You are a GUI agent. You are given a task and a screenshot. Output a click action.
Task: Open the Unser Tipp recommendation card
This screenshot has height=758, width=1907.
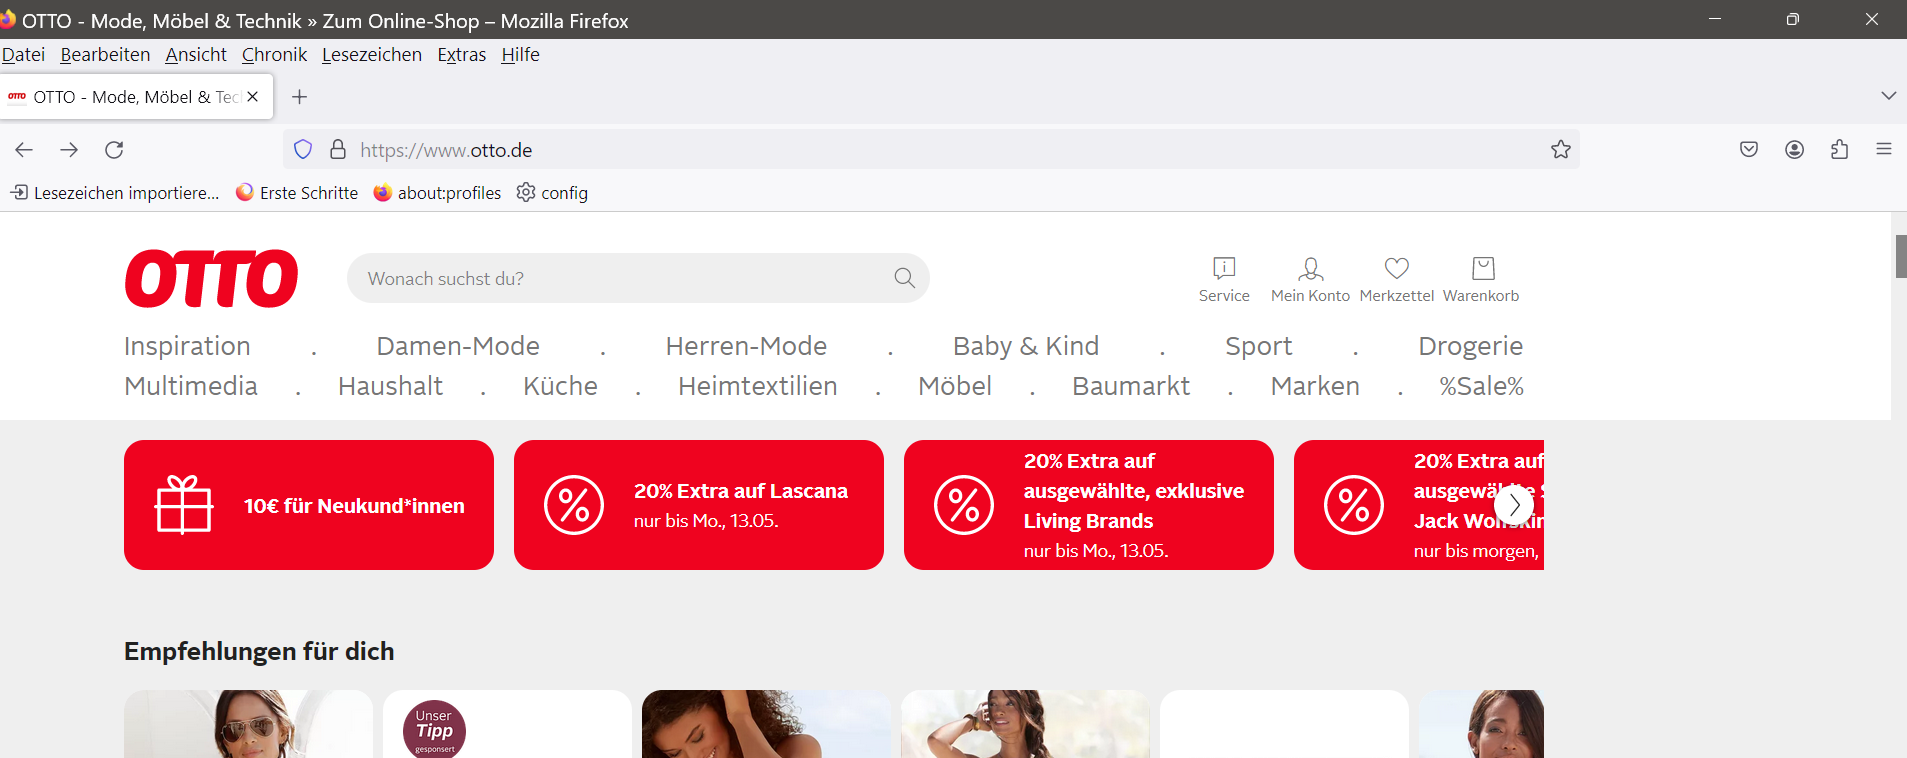click(507, 724)
